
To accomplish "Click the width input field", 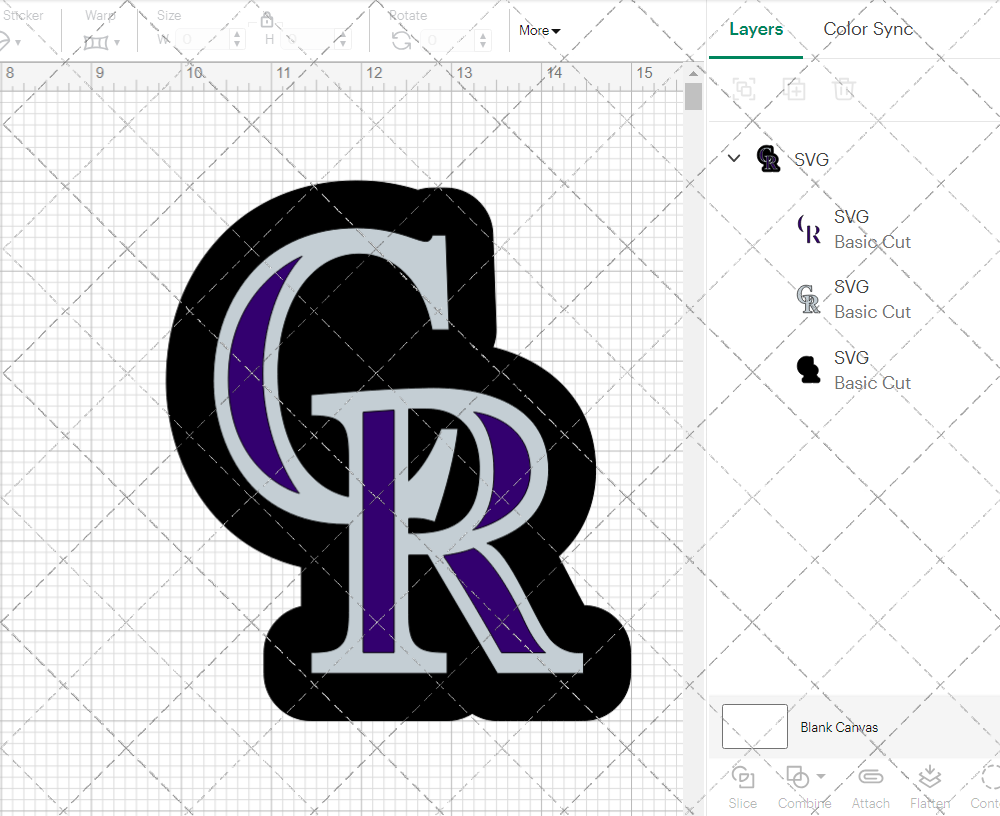I will pos(203,40).
